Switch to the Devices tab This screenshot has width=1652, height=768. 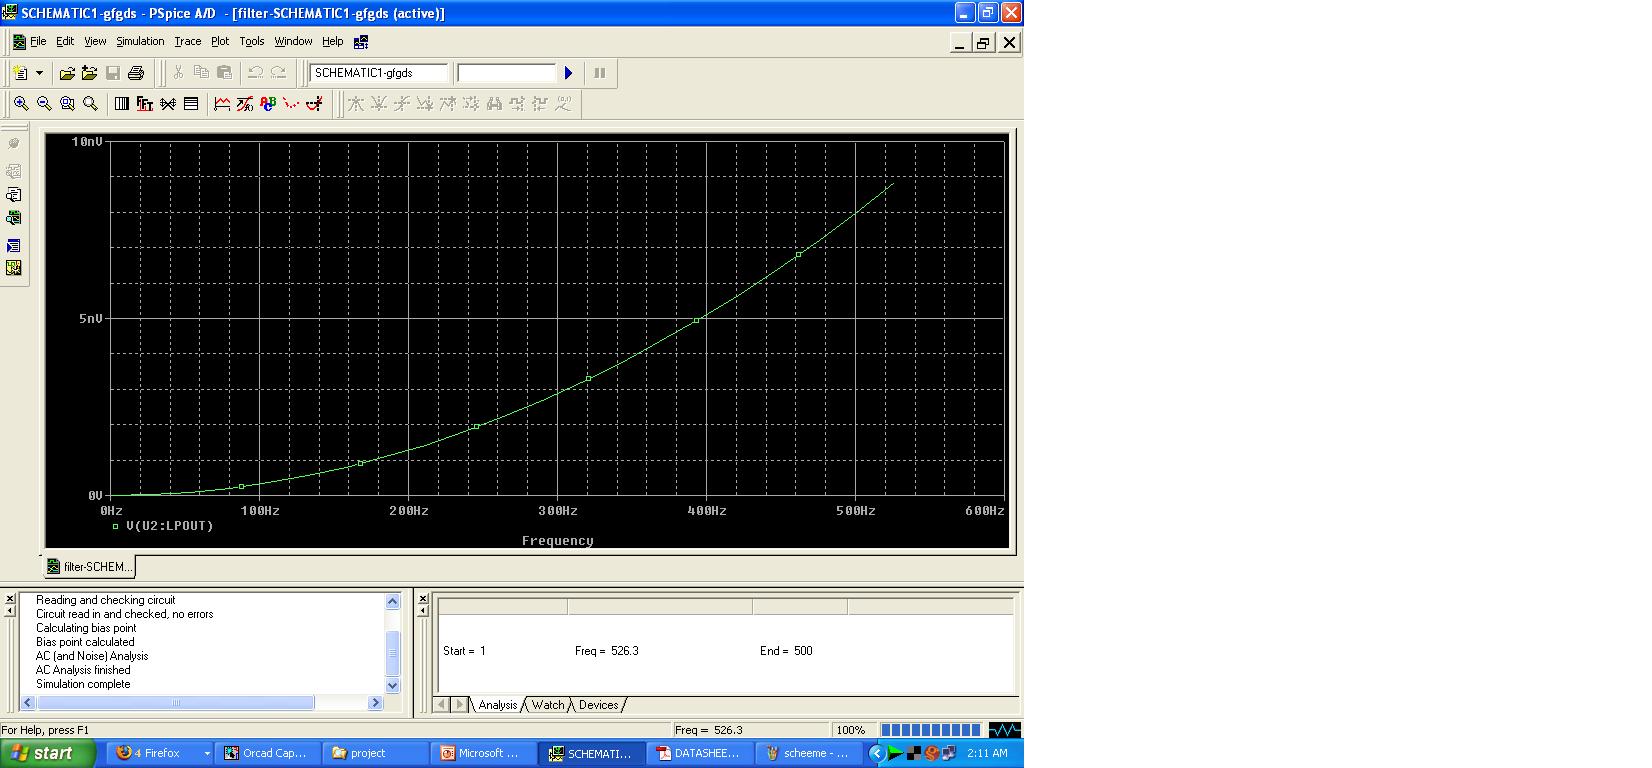[598, 705]
